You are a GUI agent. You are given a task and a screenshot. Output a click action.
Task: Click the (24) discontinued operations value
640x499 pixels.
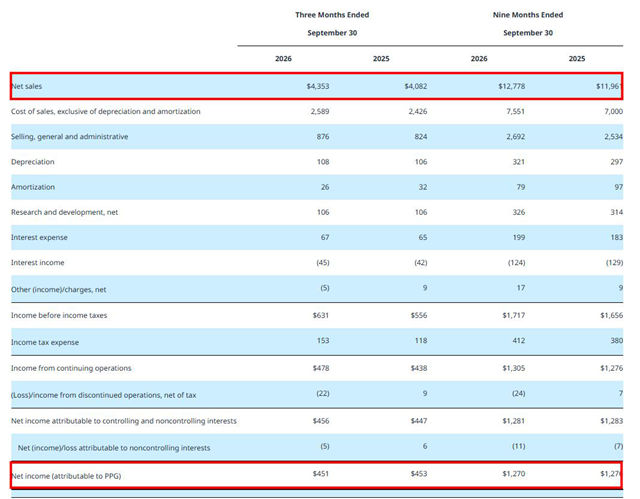pyautogui.click(x=519, y=394)
